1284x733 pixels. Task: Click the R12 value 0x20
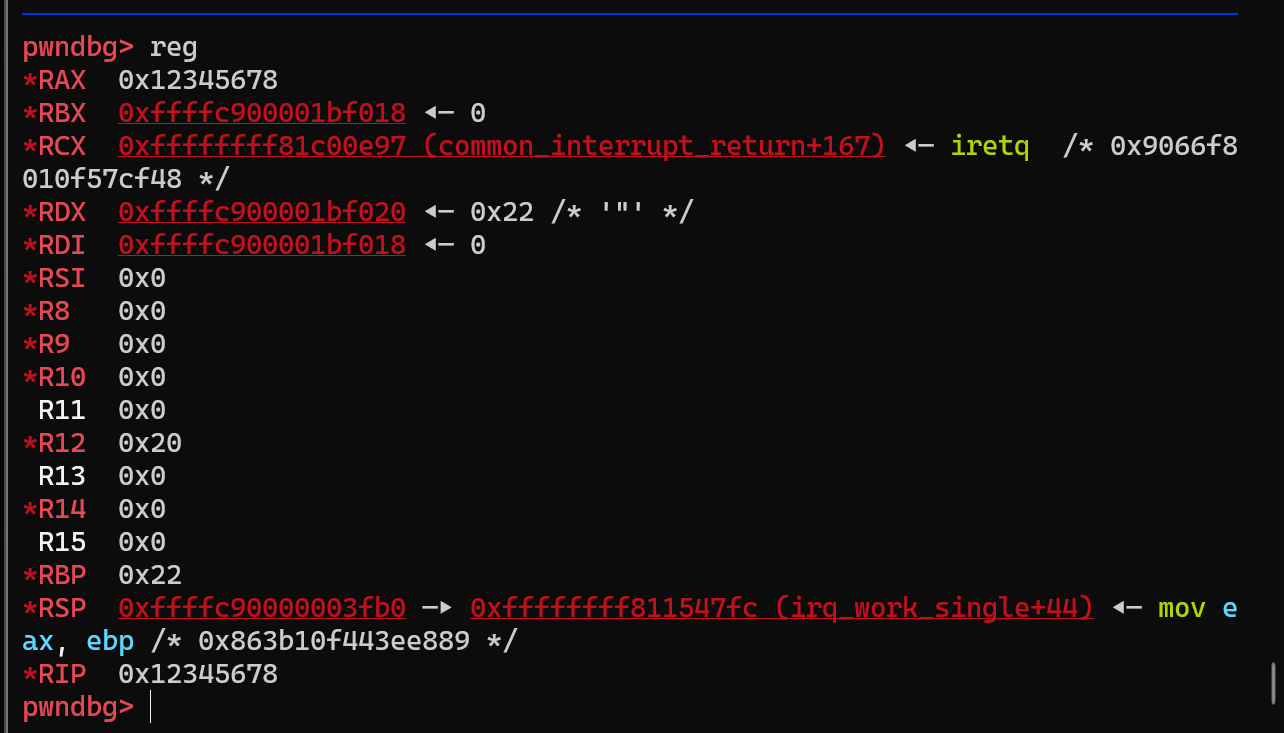pyautogui.click(x=150, y=442)
